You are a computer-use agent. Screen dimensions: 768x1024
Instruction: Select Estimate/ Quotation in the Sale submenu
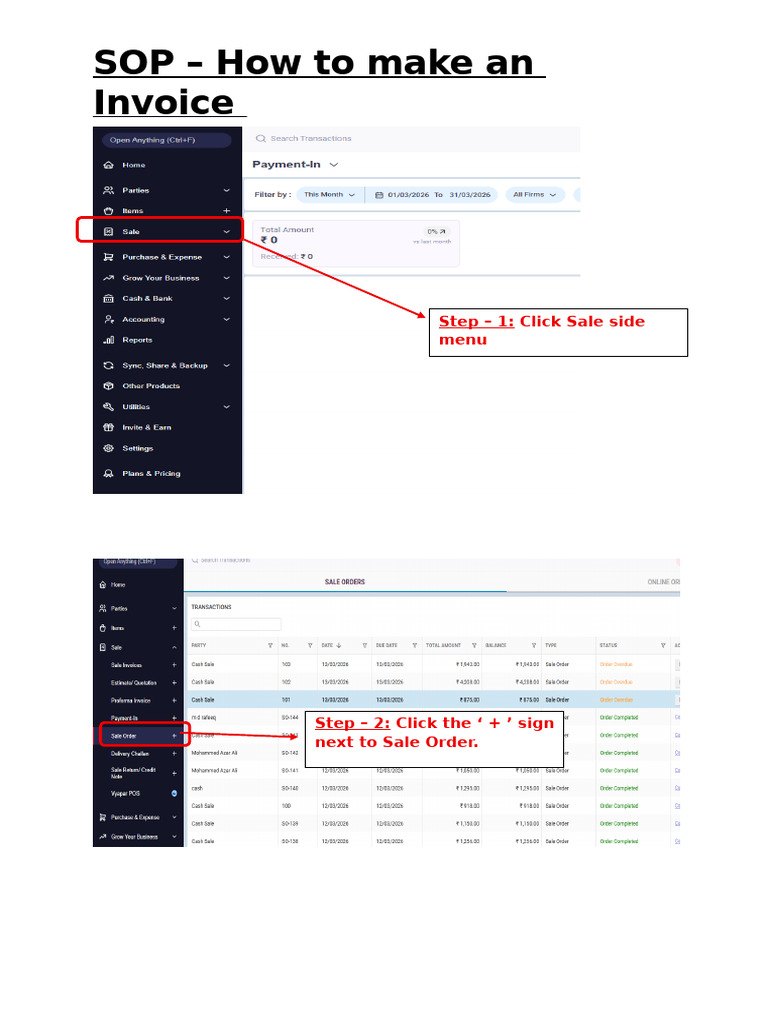(134, 682)
